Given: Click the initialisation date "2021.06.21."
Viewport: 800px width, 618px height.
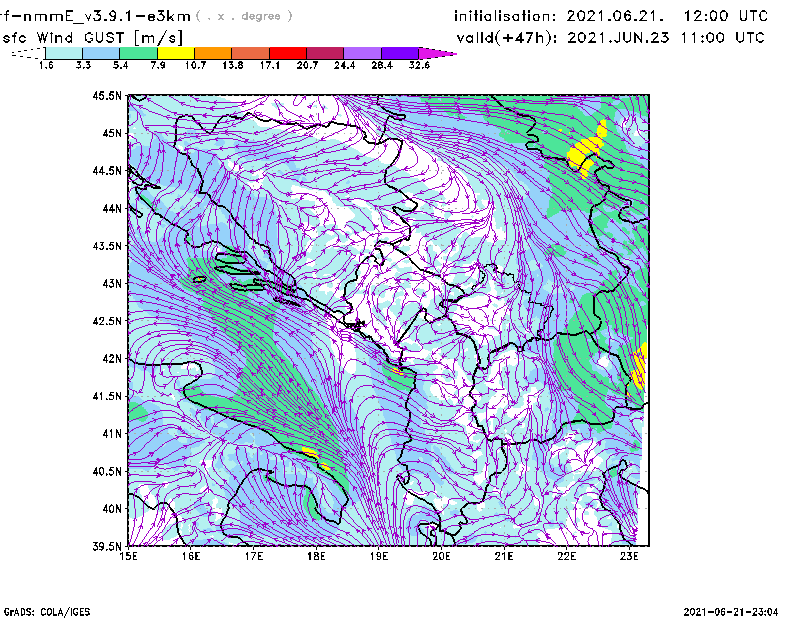Looking at the screenshot, I should click(615, 16).
